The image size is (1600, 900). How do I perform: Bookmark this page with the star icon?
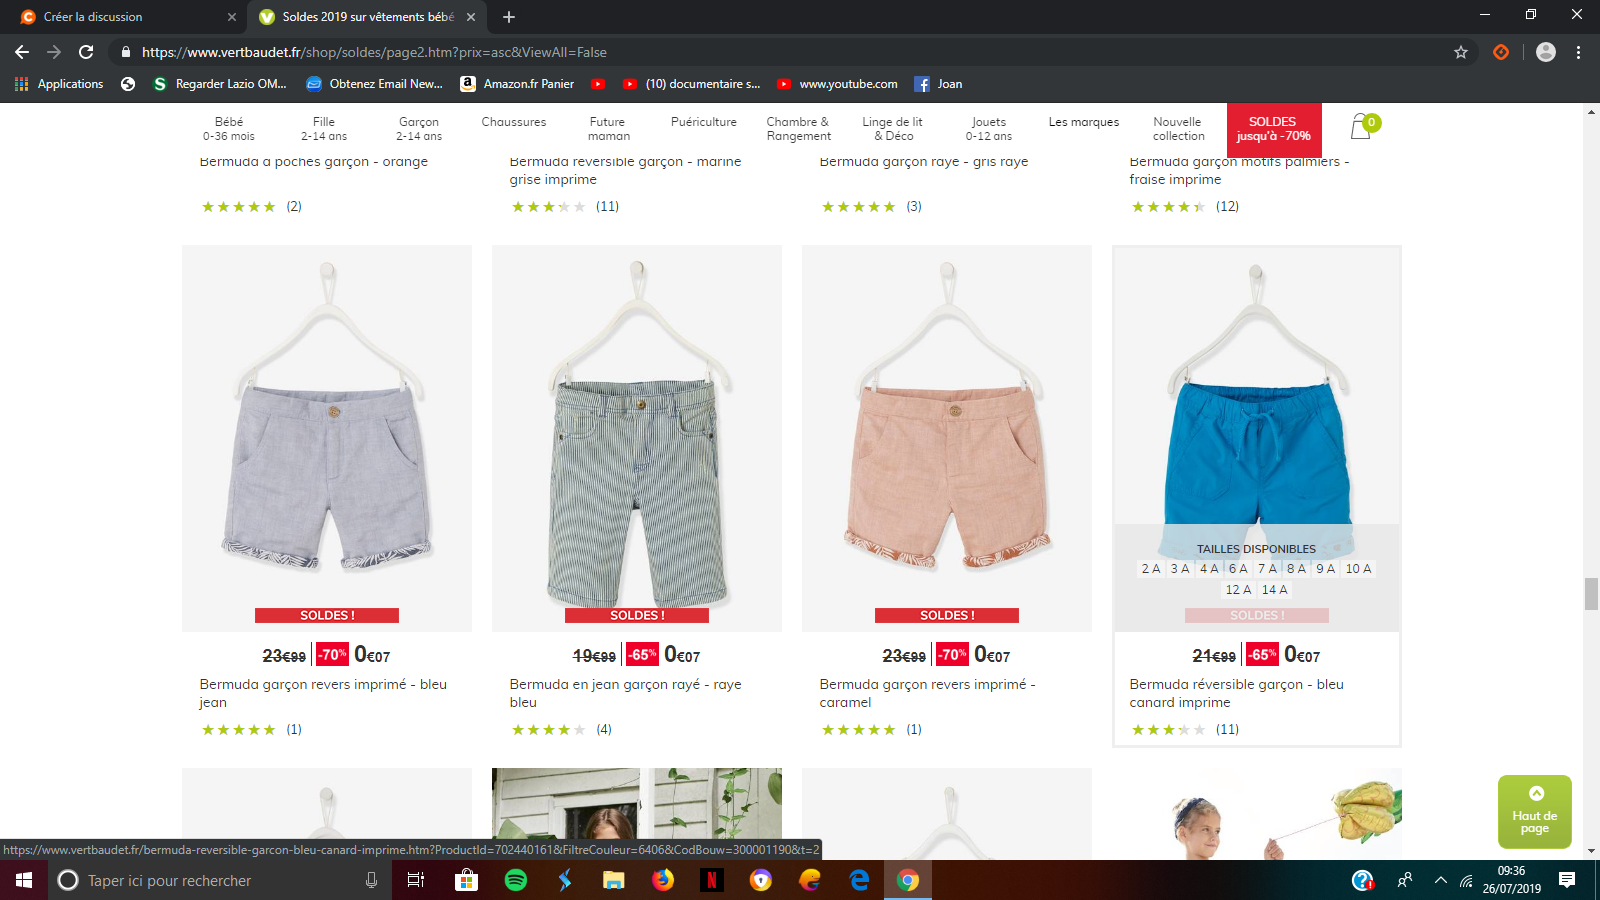coord(1461,52)
